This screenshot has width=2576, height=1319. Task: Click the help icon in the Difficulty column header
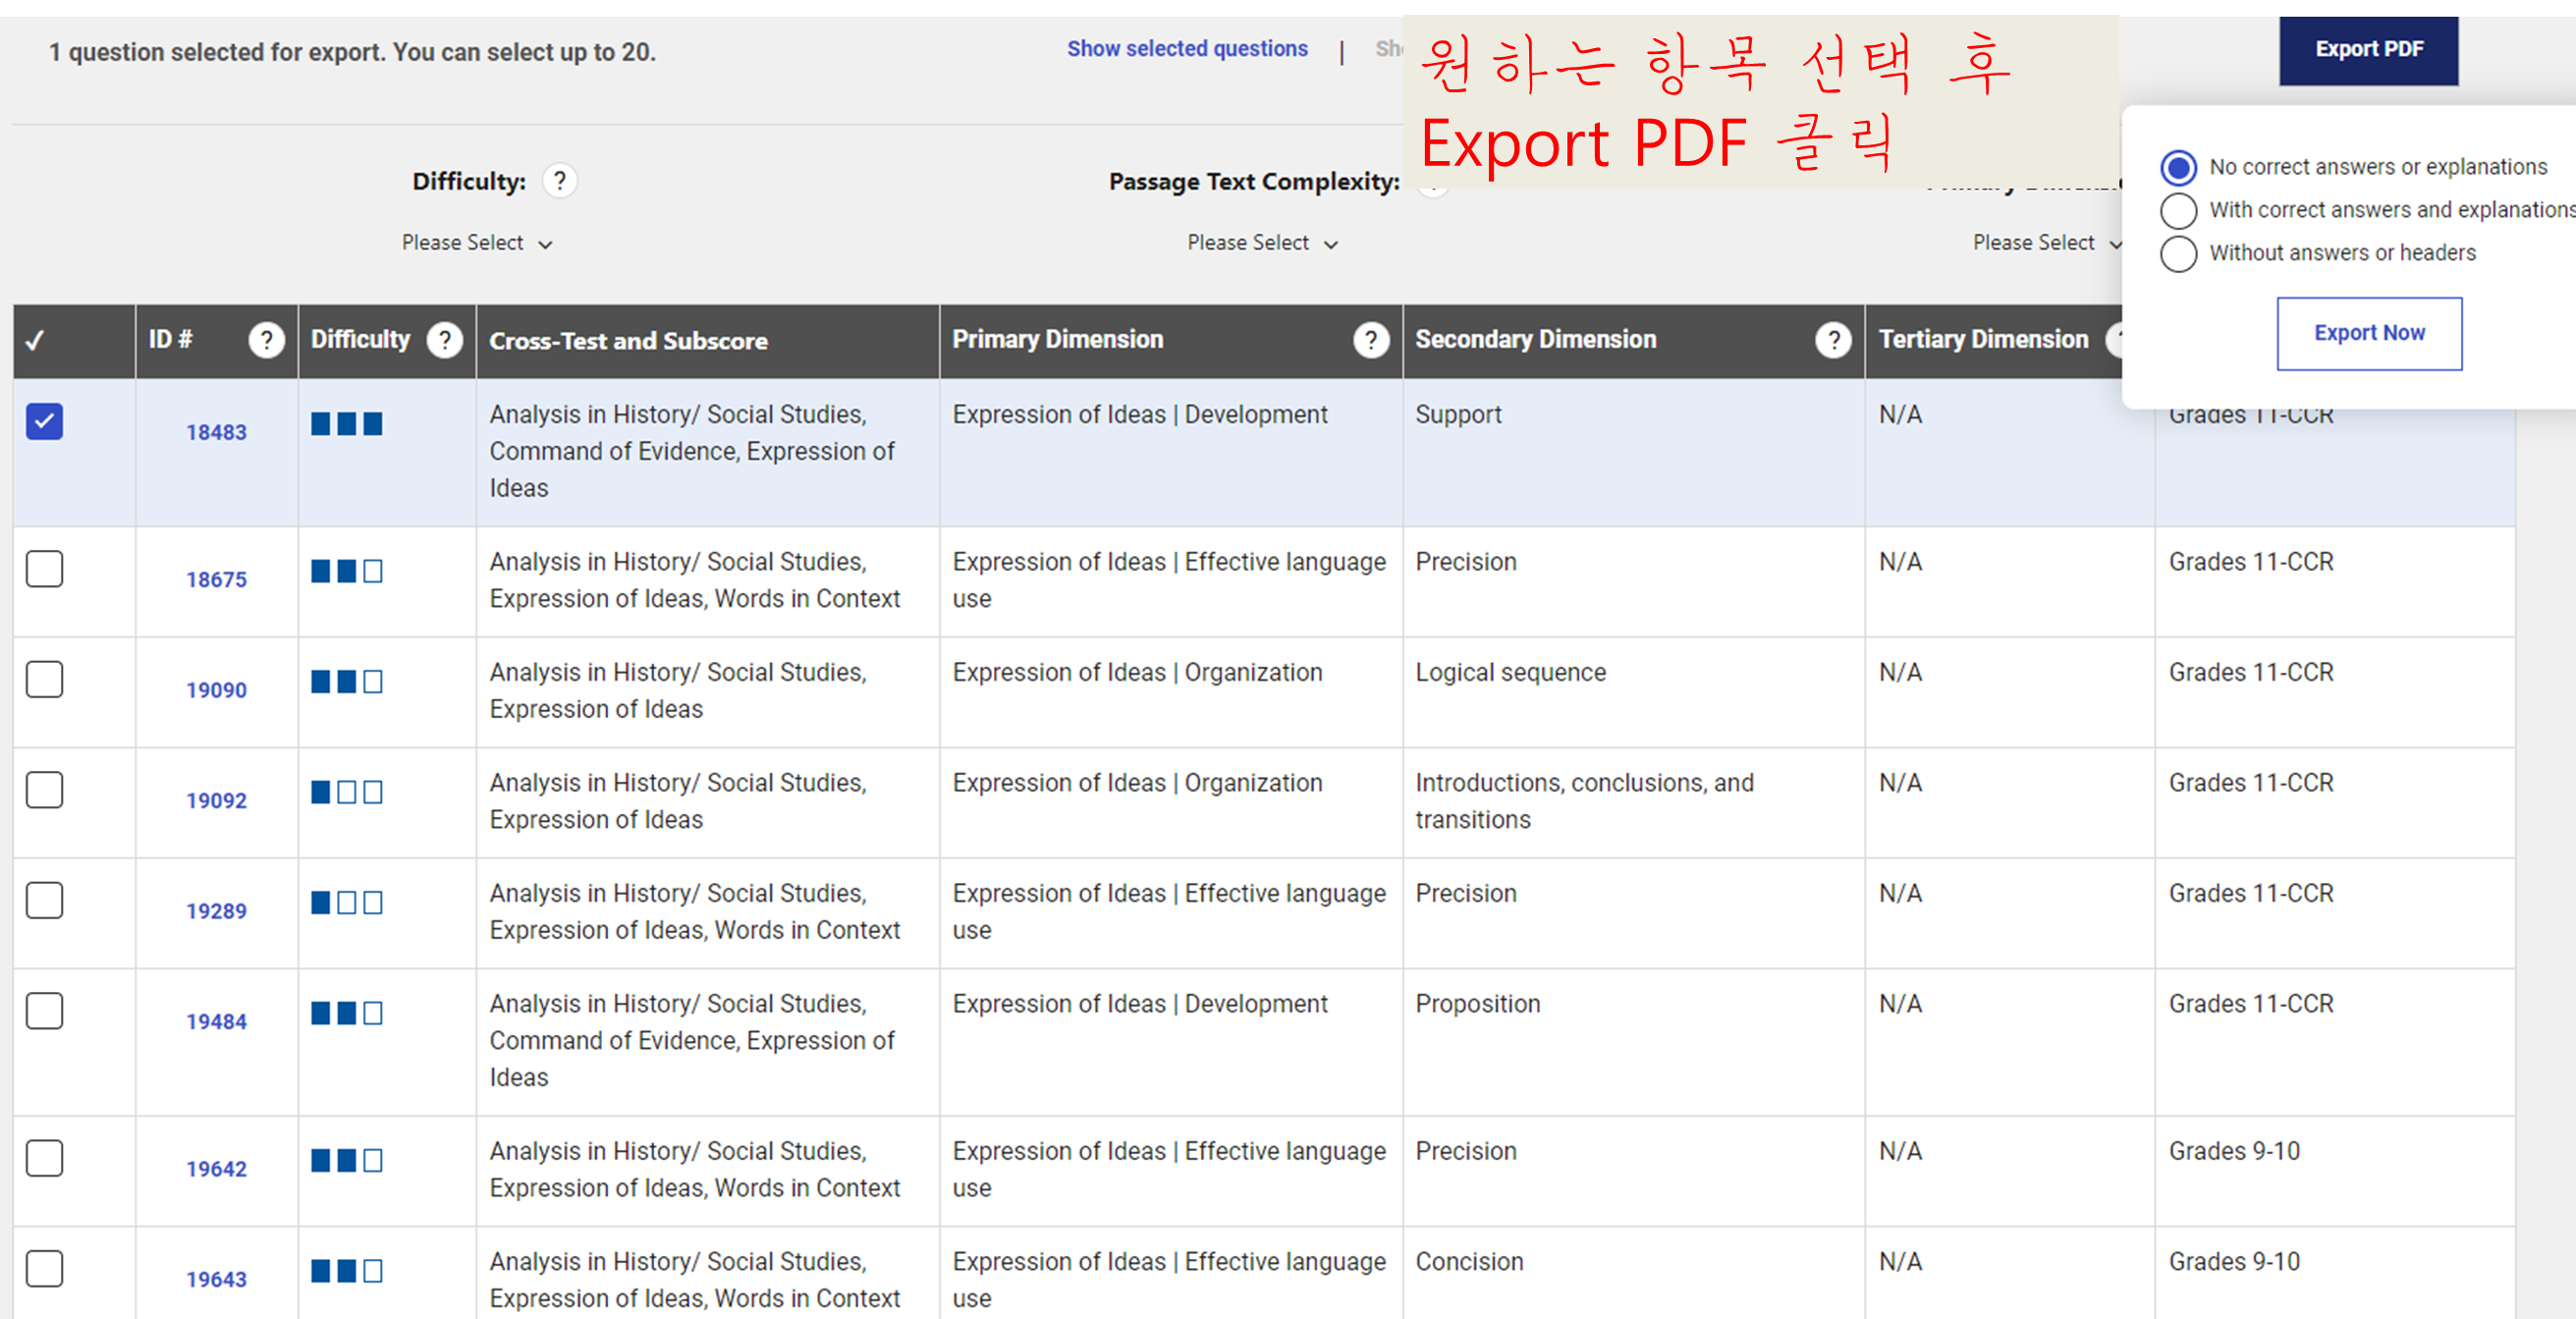point(444,340)
